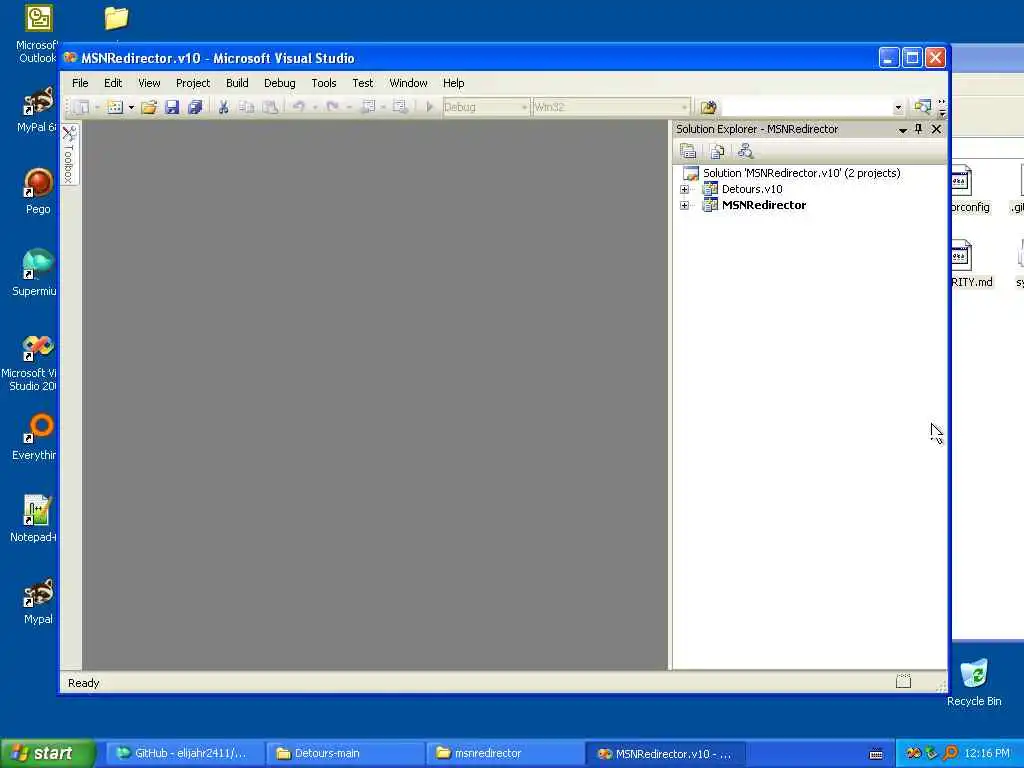The image size is (1024, 768).
Task: Click the Pego desktop icon
Action: pos(38,191)
